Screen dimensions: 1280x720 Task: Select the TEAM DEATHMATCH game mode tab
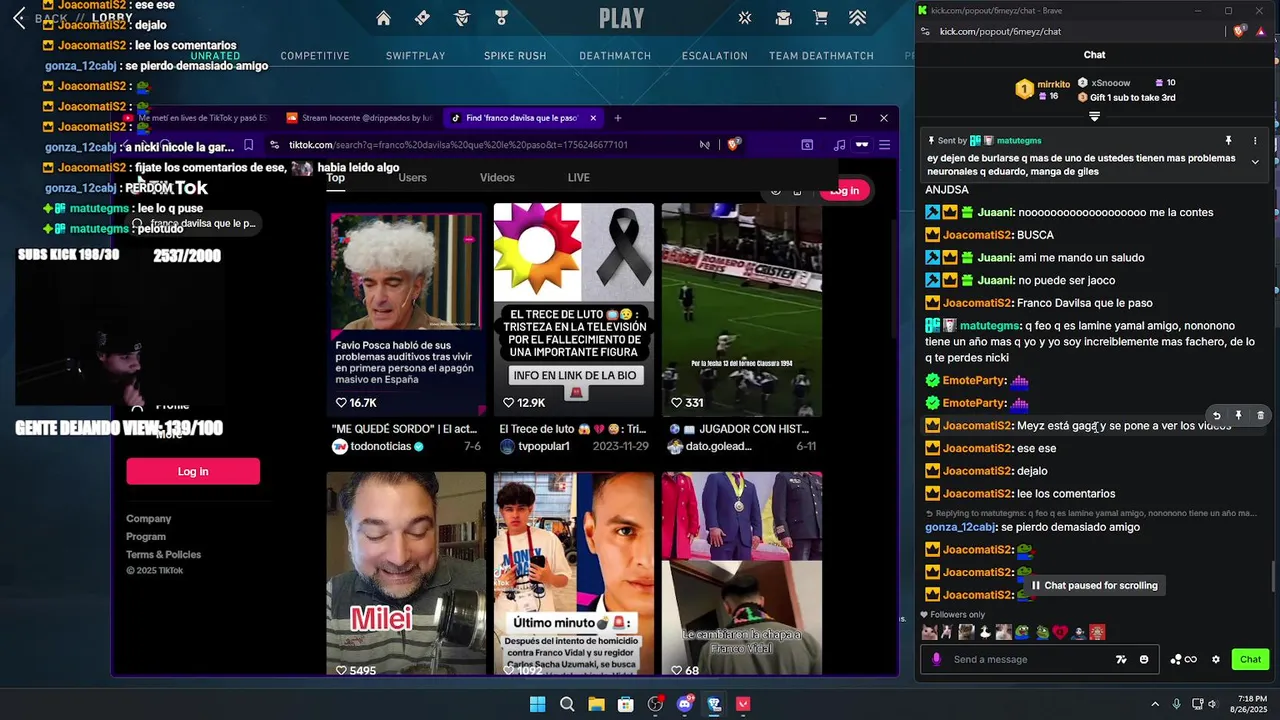tap(821, 56)
